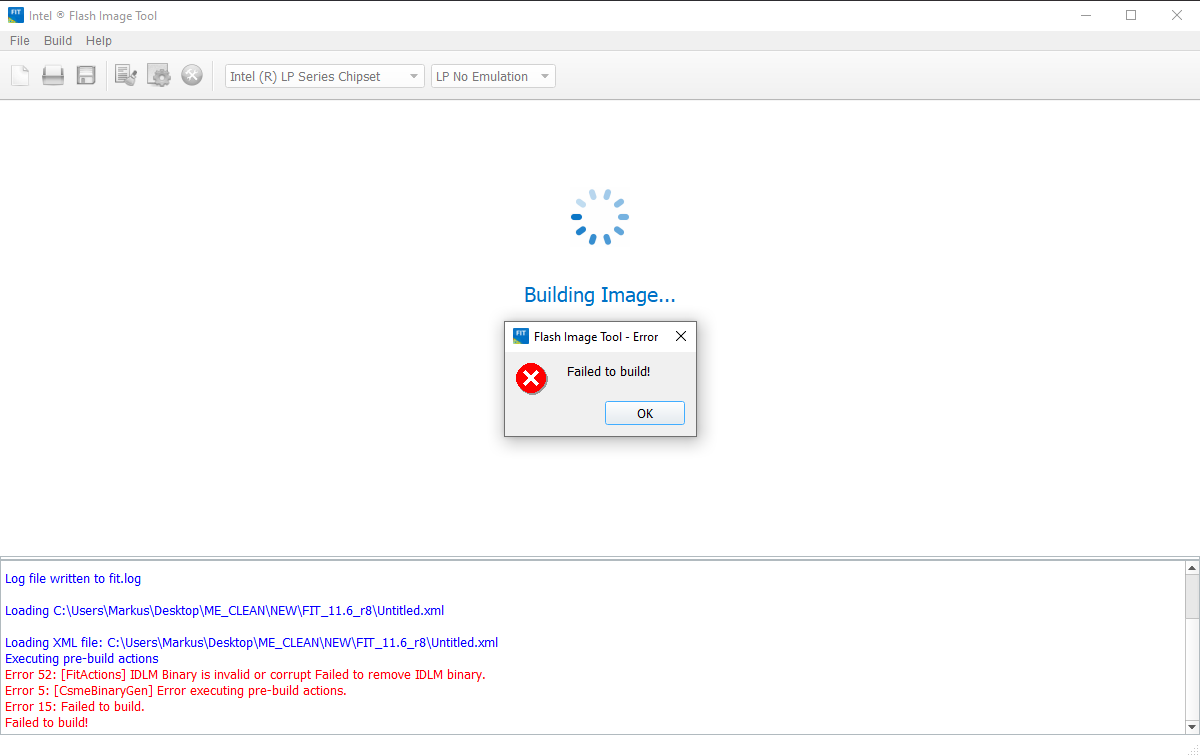Click the 'Error 5: [CsmeBinaryGen]' log line
The width and height of the screenshot is (1200, 755).
176,690
